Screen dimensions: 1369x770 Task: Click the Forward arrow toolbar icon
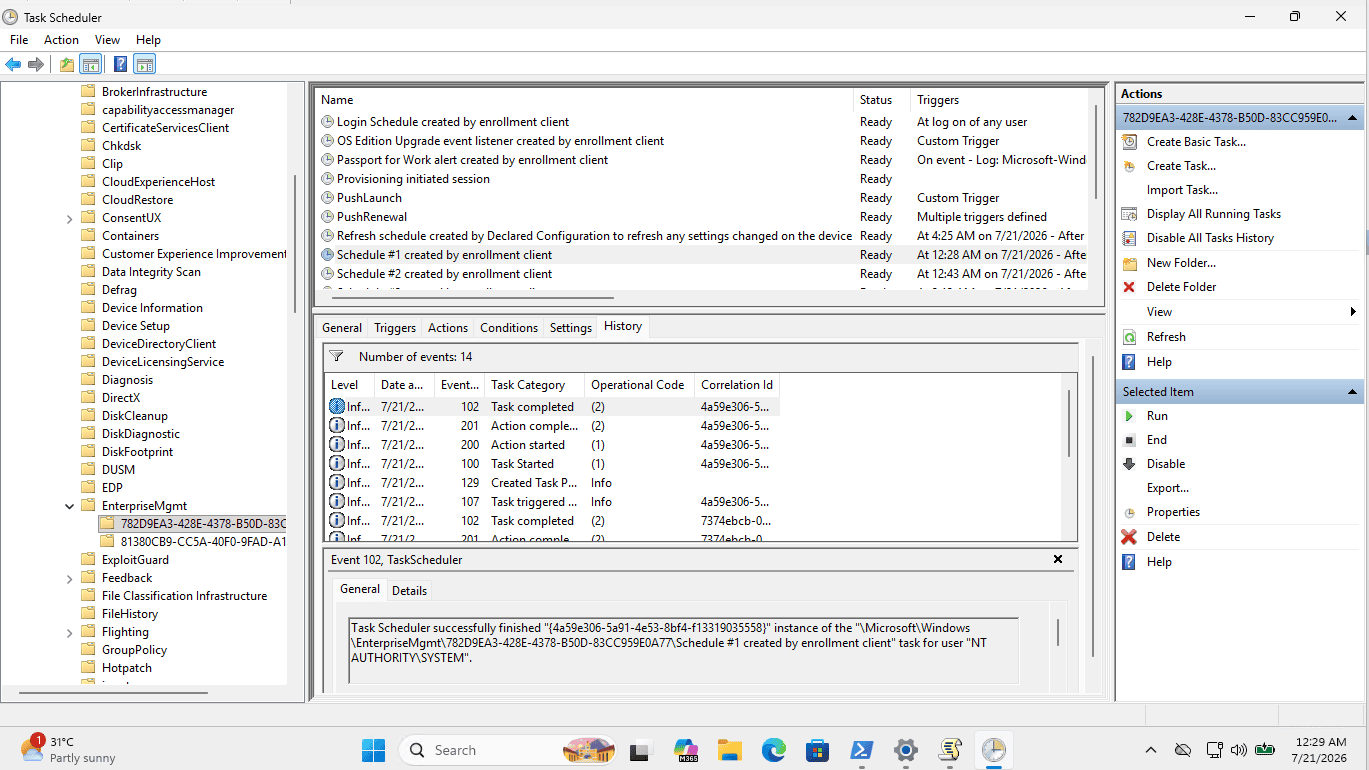click(36, 65)
